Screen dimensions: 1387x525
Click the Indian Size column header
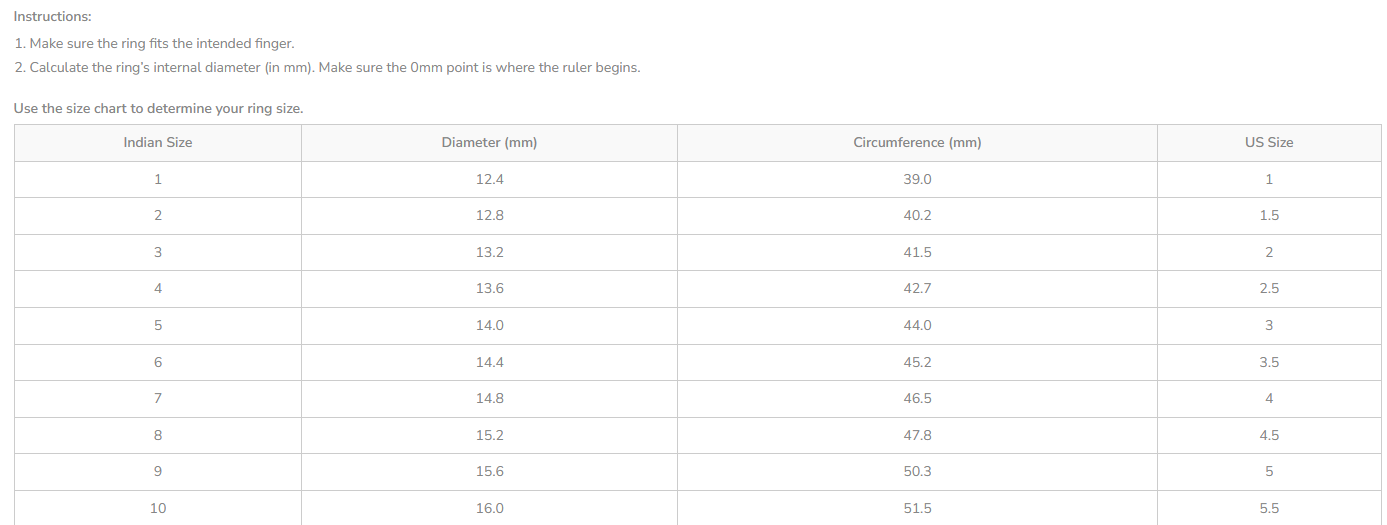point(158,143)
